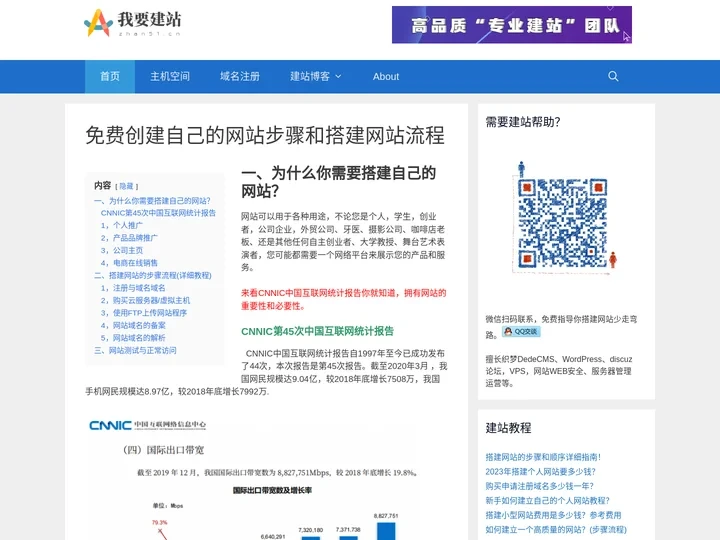720x540 pixels.
Task: Jump to 2, 购买云服务器/虚拟主机 section
Action: click(145, 300)
